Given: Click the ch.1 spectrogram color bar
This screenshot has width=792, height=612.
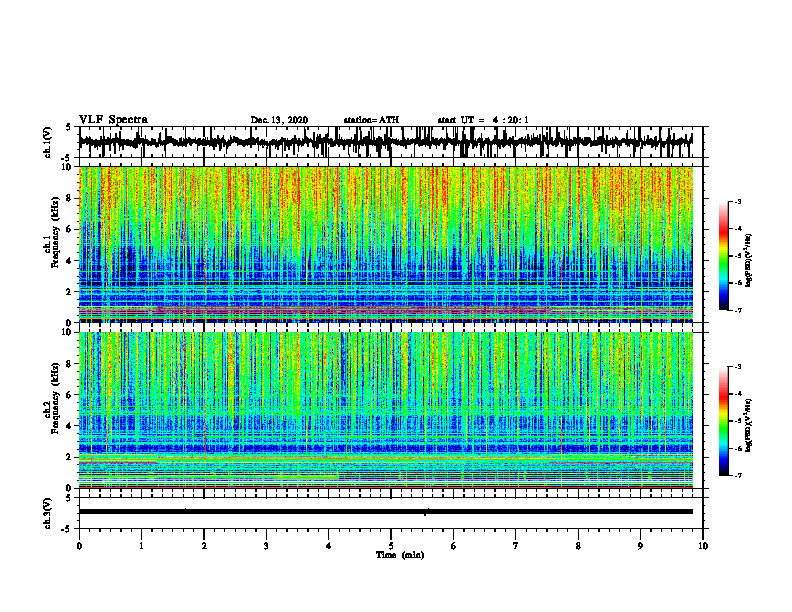Looking at the screenshot, I should 723,256.
